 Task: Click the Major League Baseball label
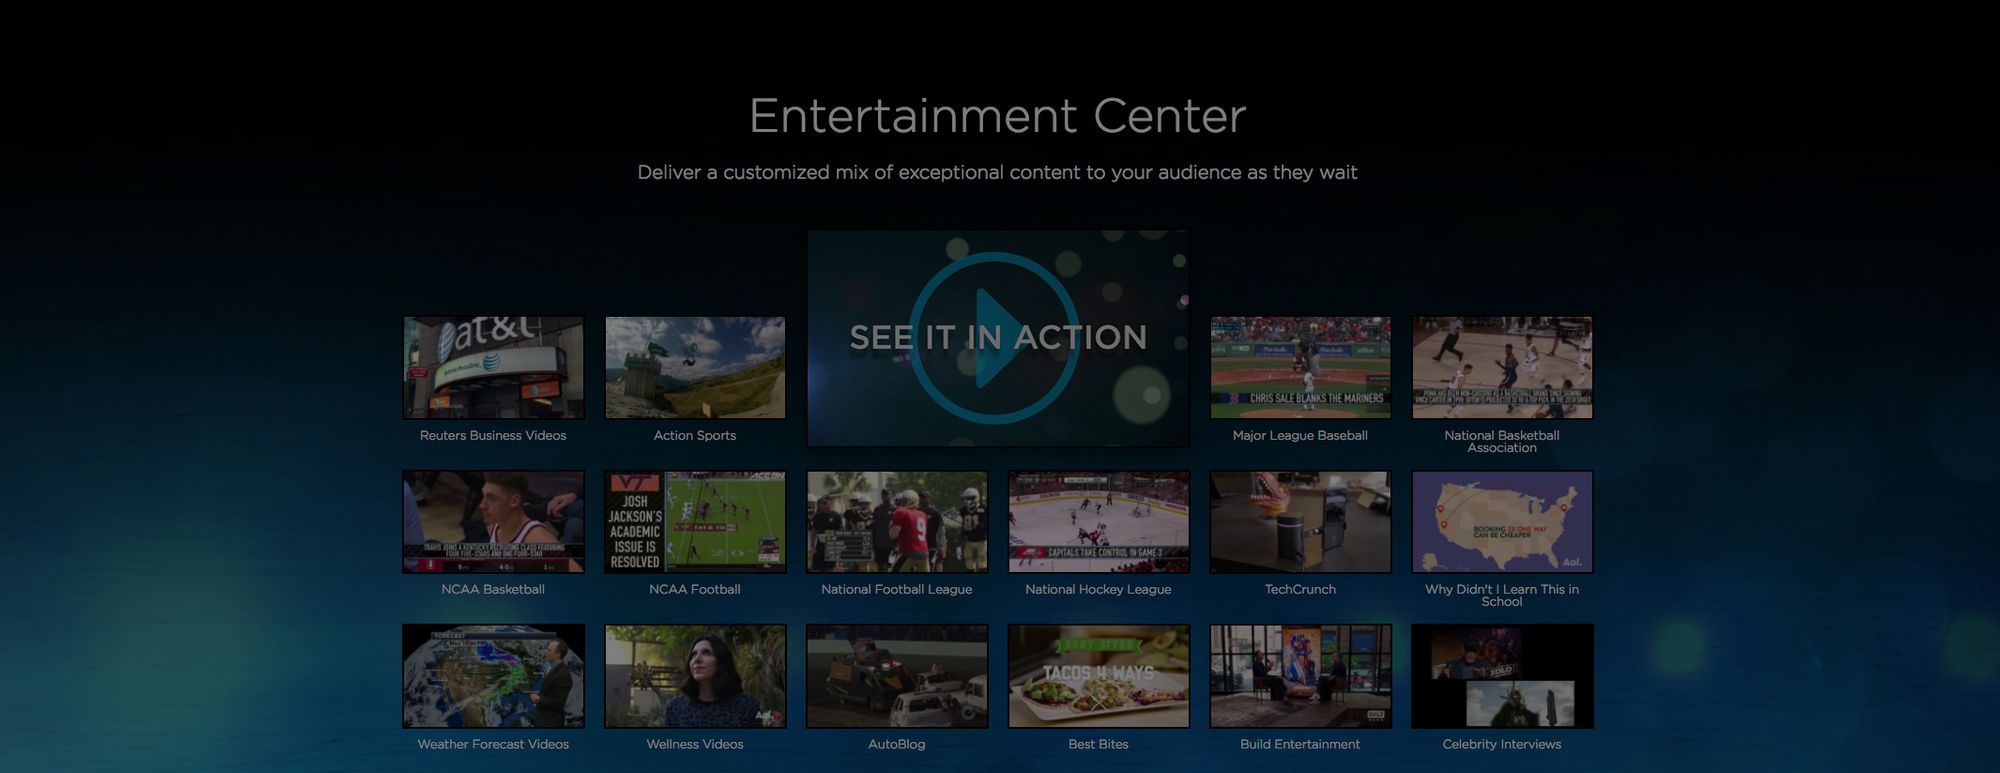click(x=1300, y=436)
